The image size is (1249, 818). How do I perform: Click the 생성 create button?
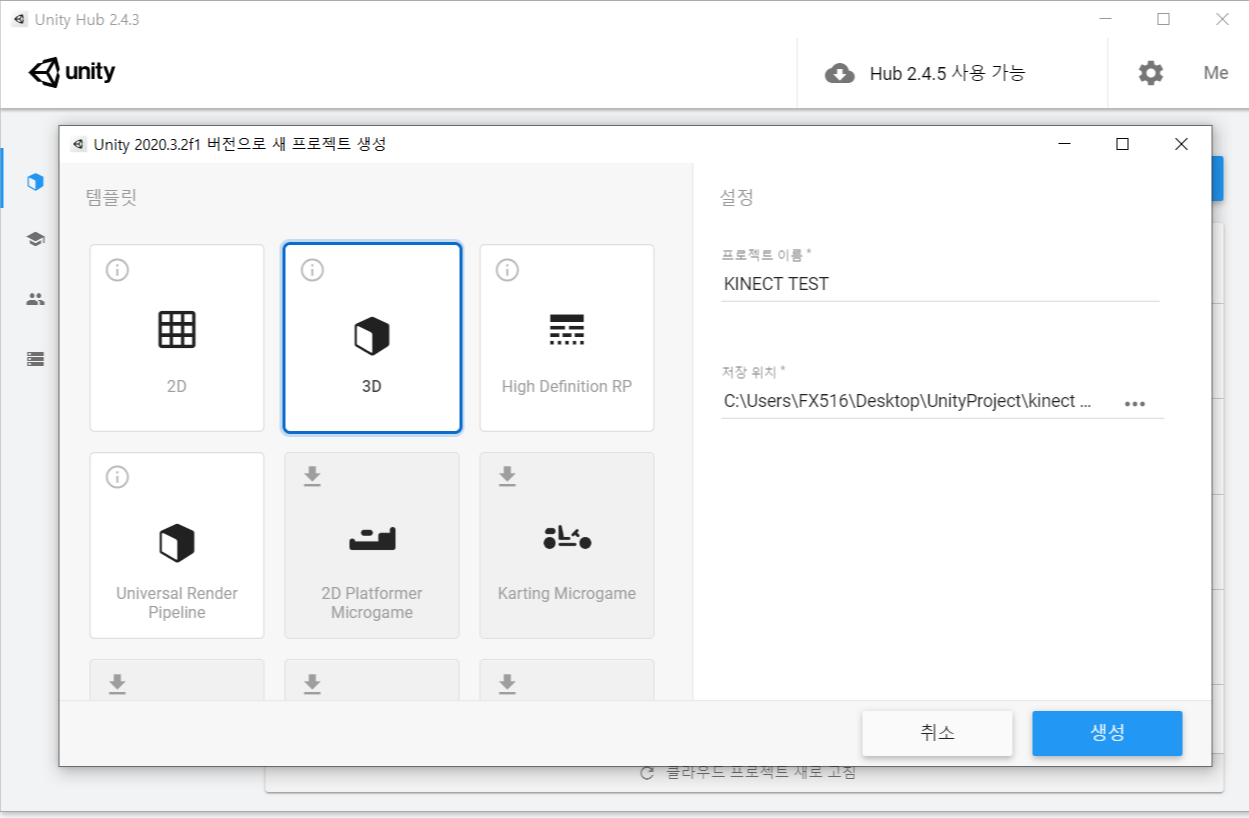[1107, 733]
